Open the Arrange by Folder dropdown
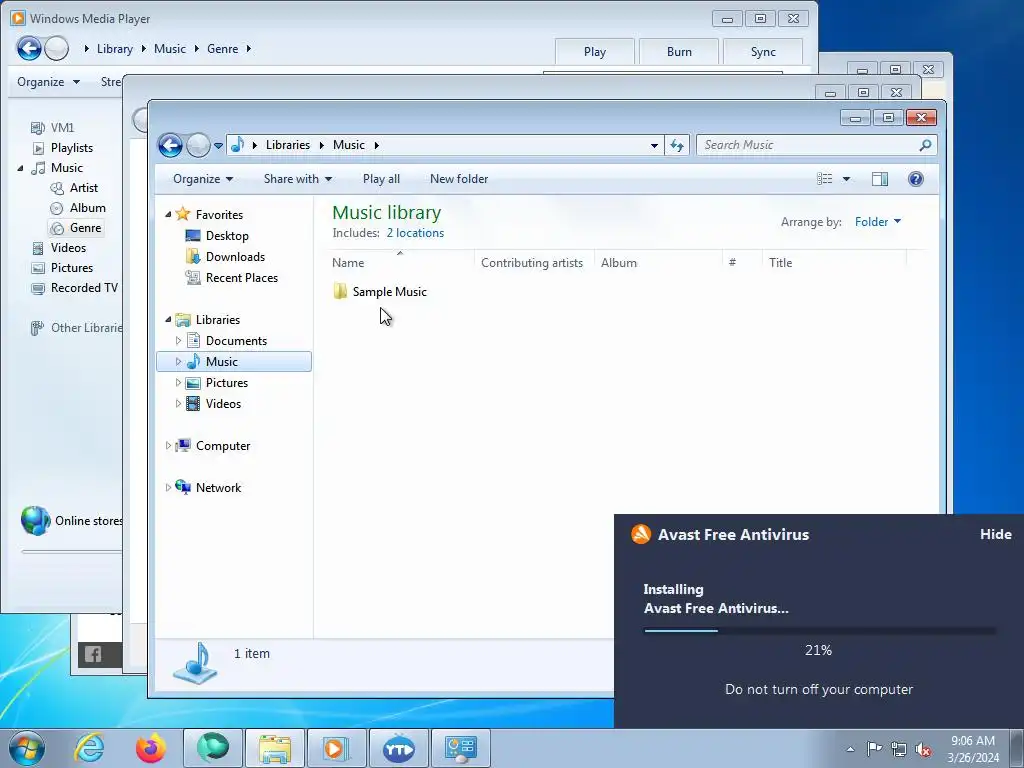The image size is (1024, 768). point(878,222)
